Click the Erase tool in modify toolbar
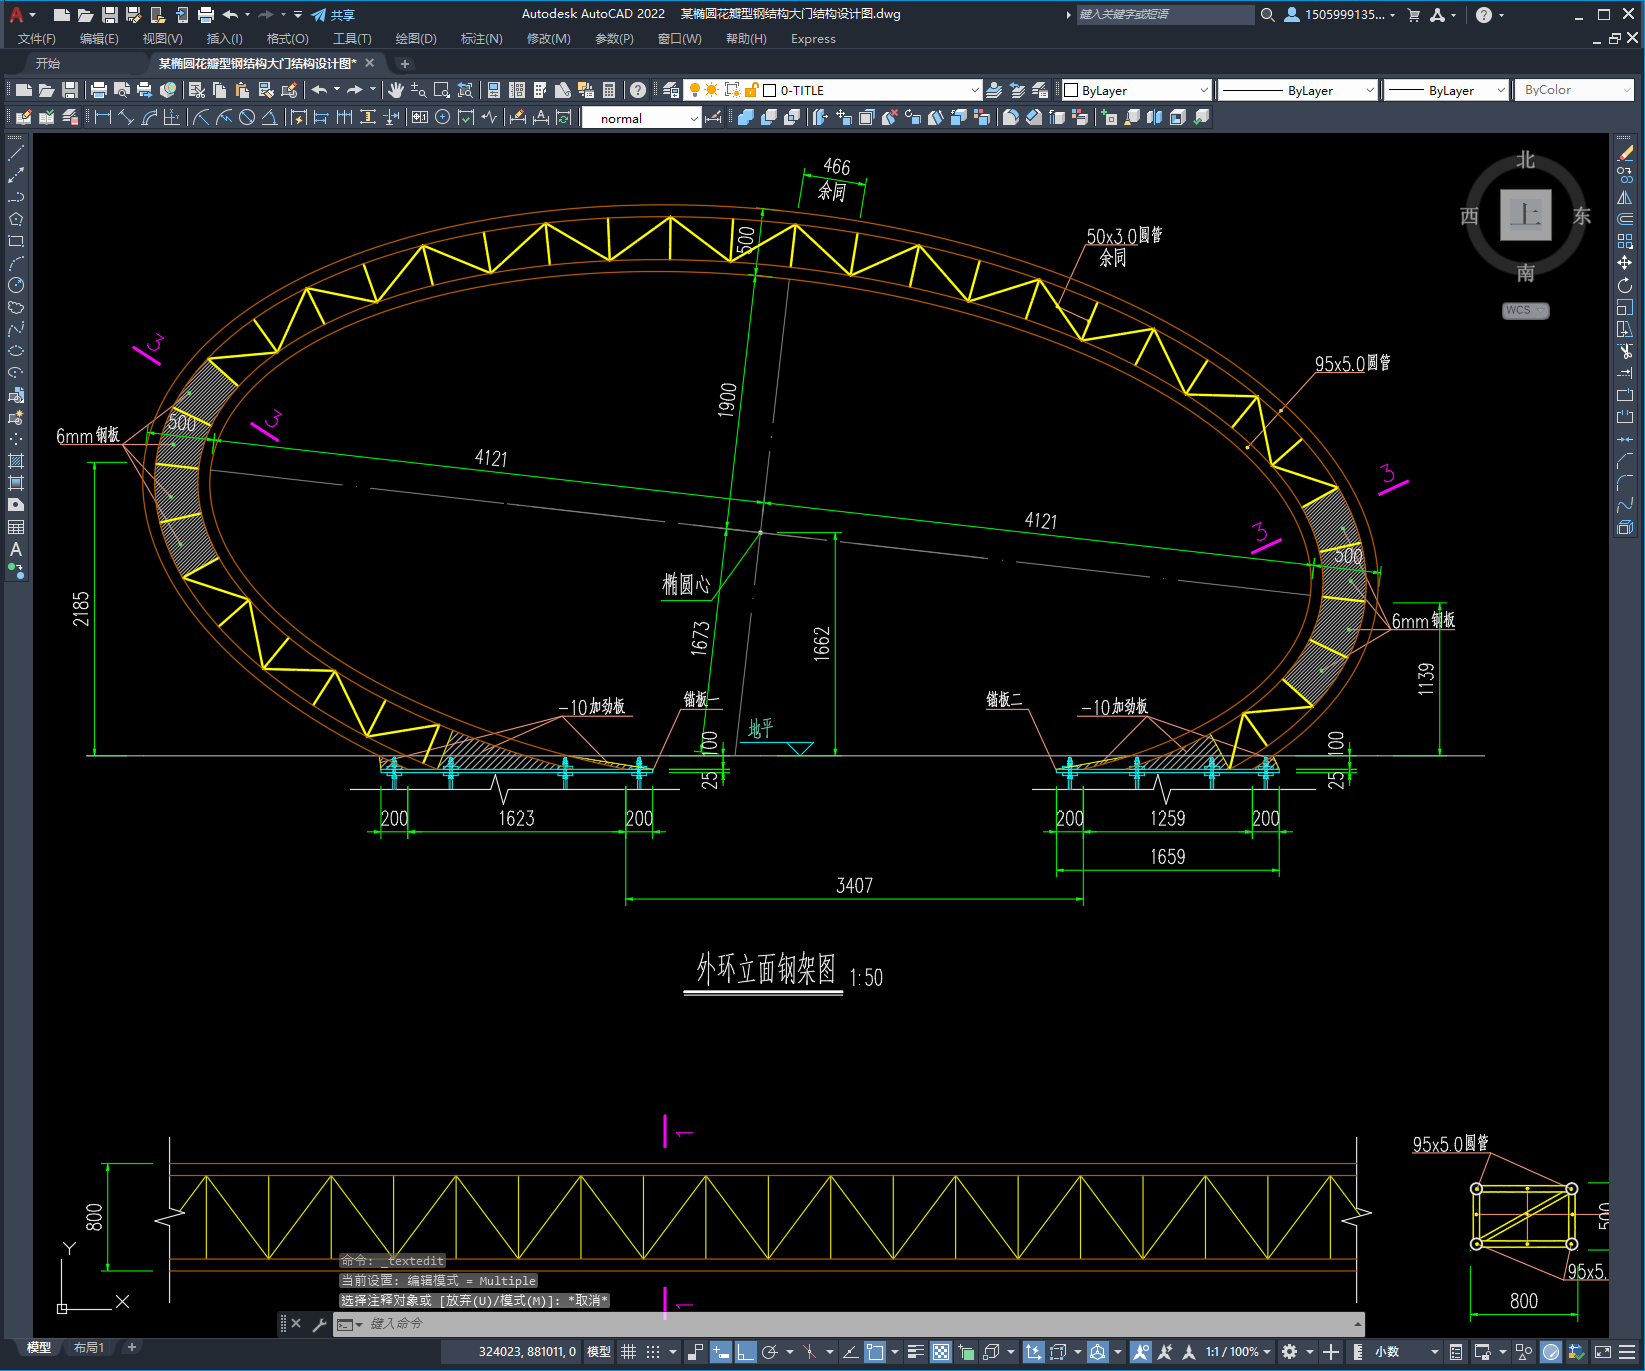The height and width of the screenshot is (1371, 1645). [1625, 153]
